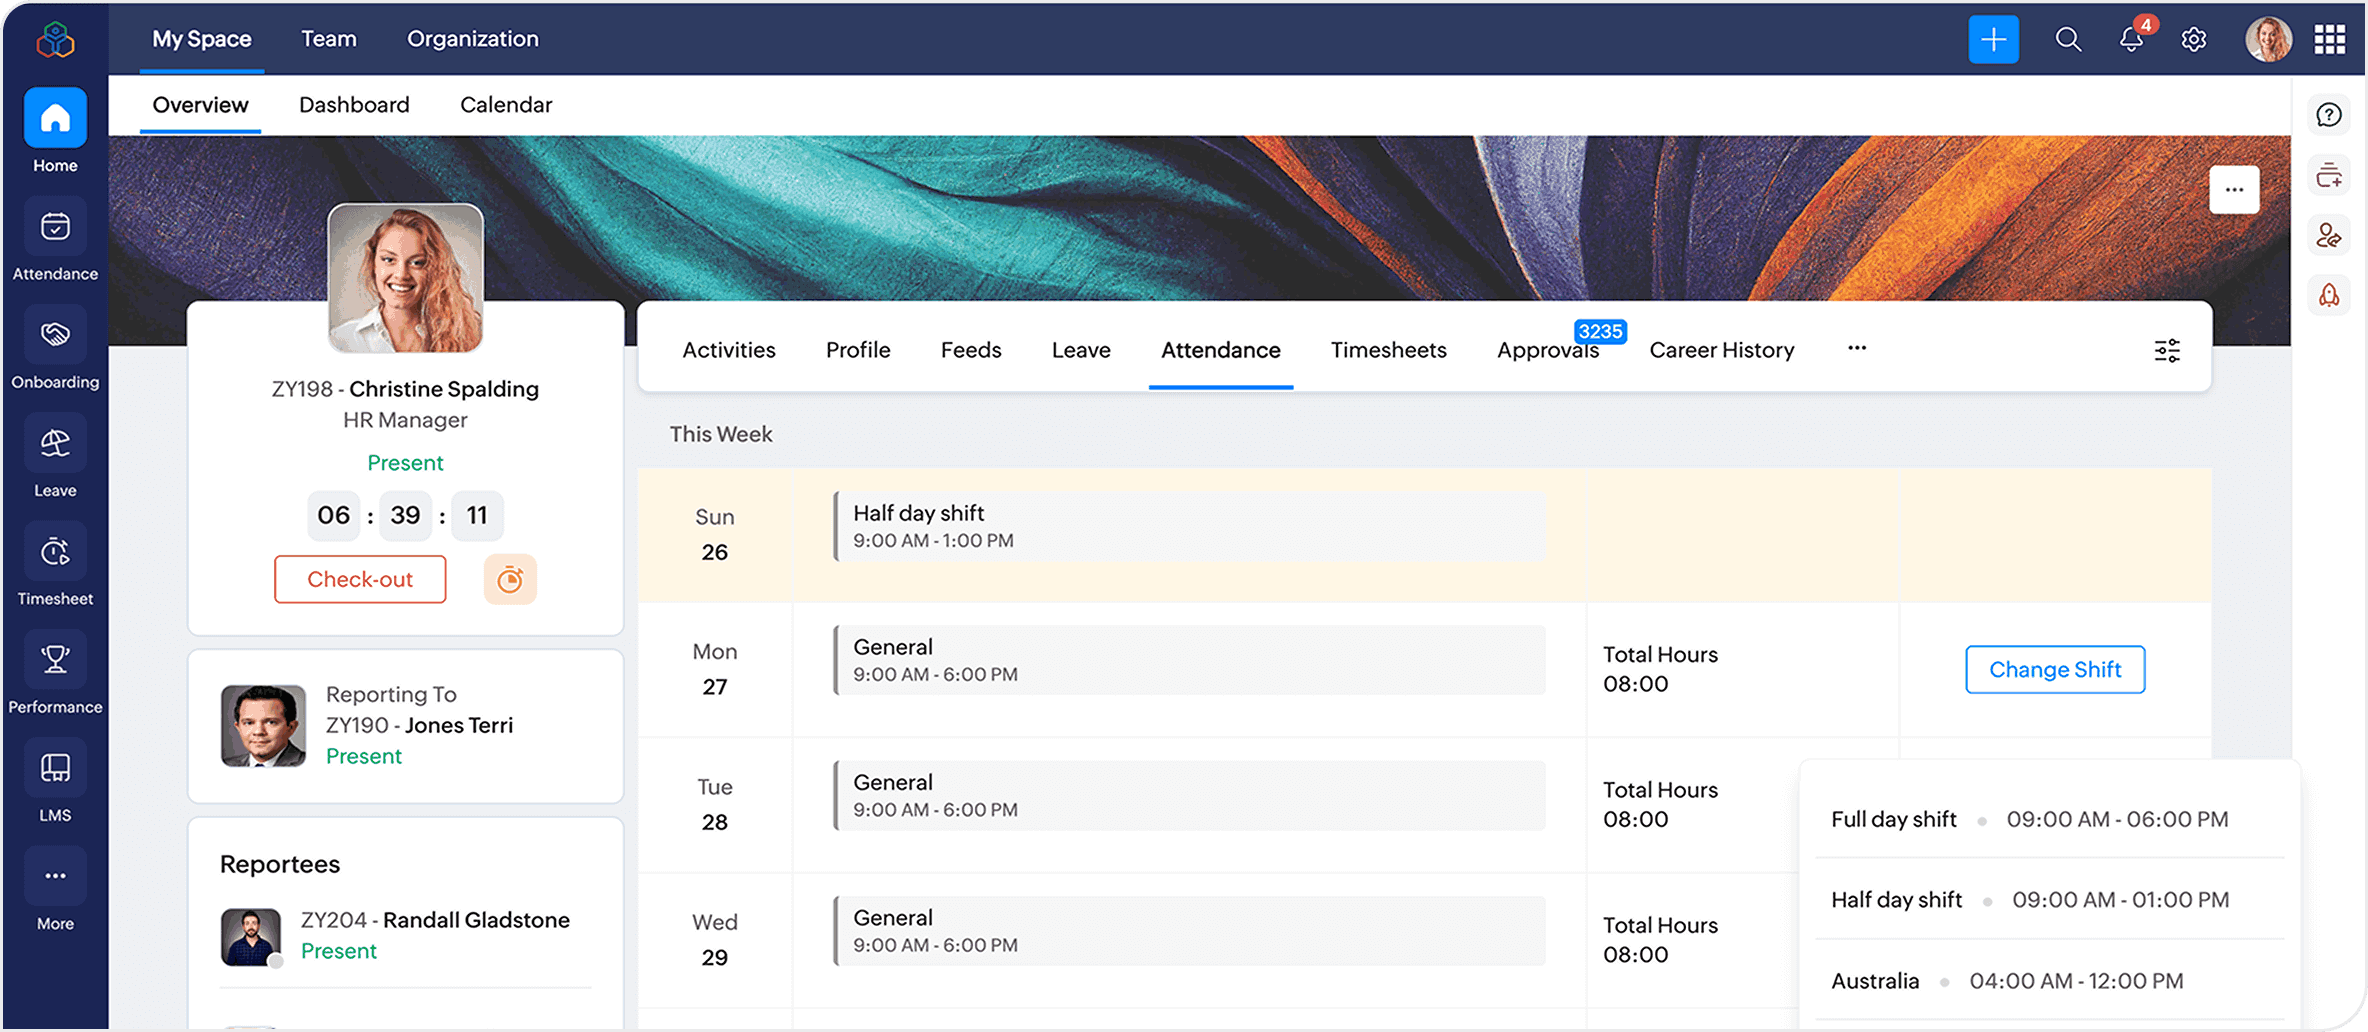Viewport: 2368px width, 1032px height.
Task: Switch to the Team tab
Action: (329, 39)
